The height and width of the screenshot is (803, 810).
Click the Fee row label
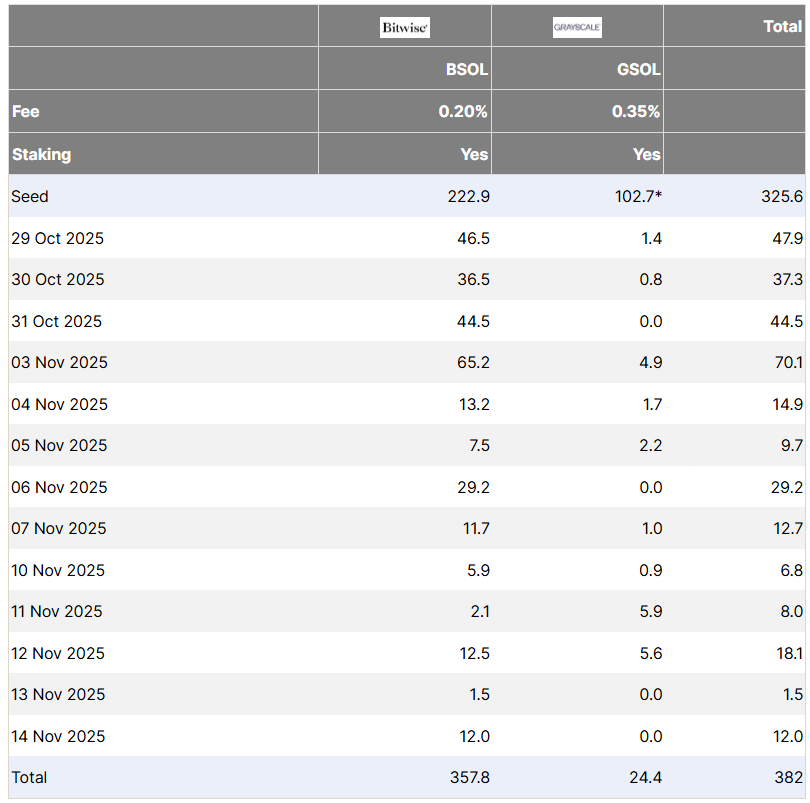click(26, 111)
